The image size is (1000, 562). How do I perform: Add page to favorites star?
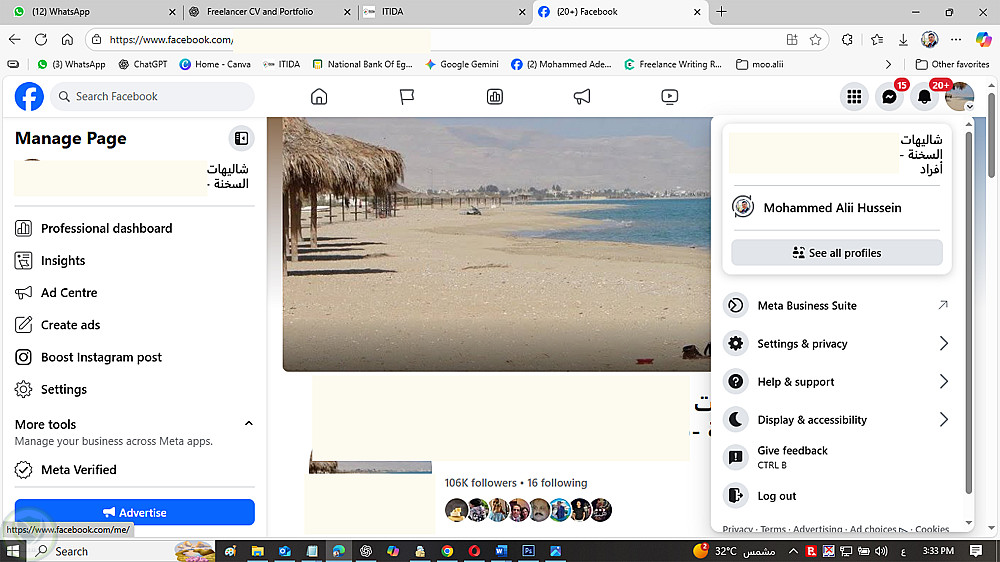click(x=815, y=40)
